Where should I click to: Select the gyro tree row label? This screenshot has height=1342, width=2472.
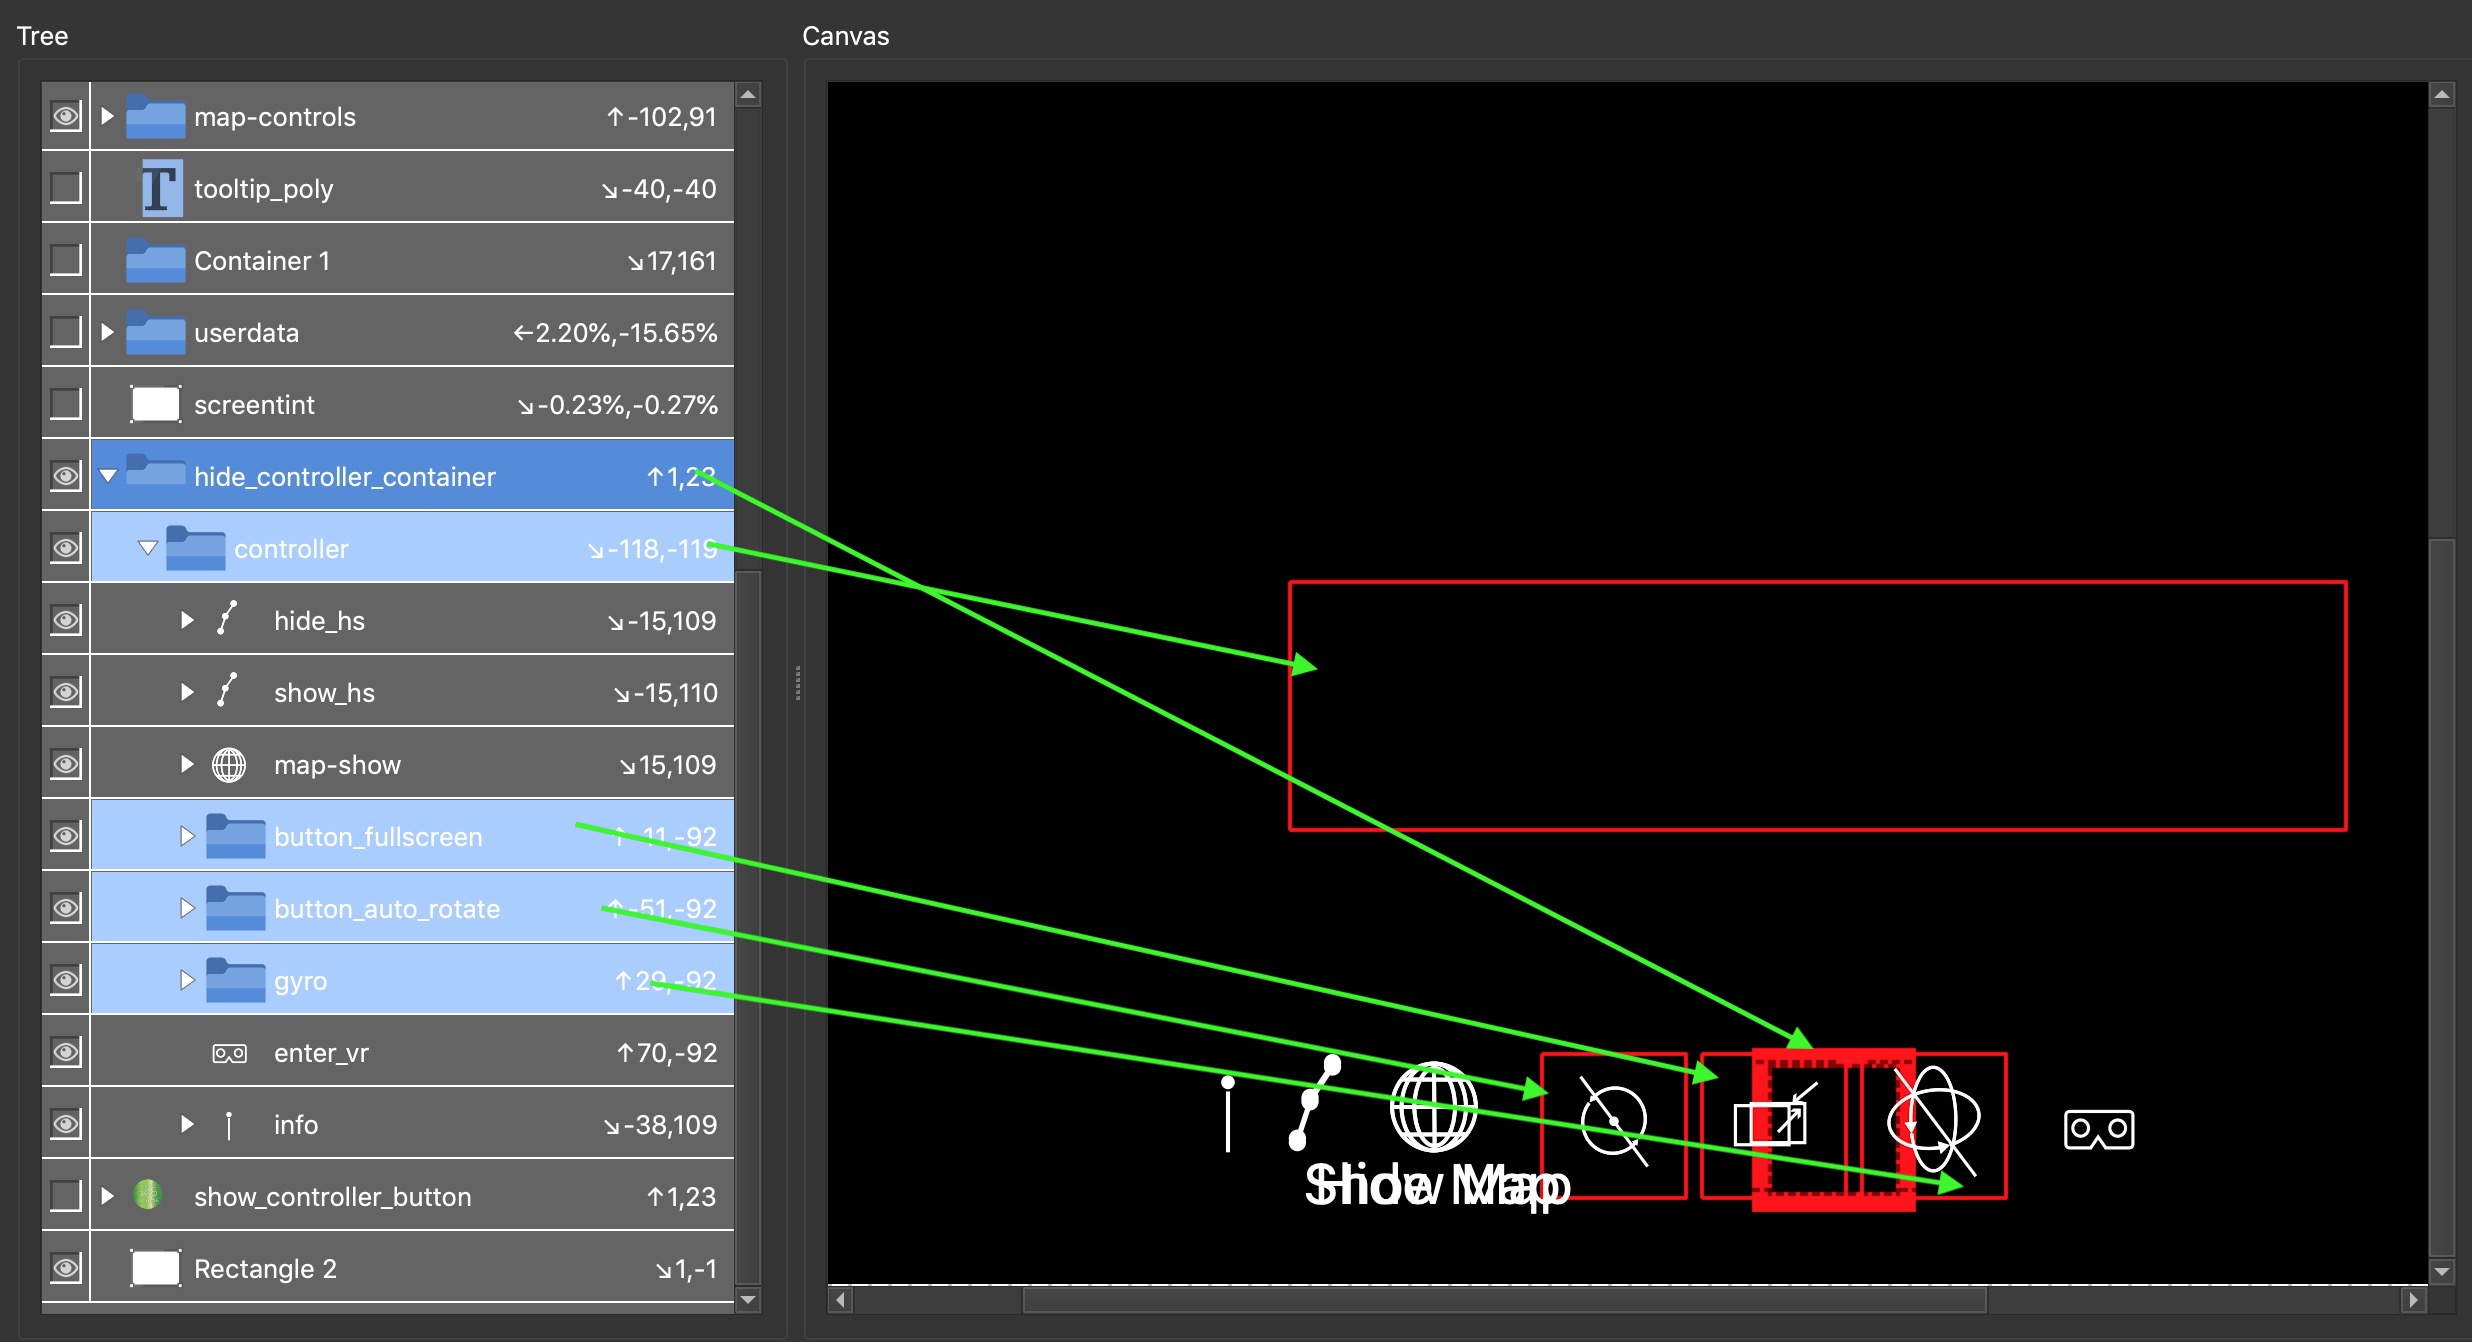tap(301, 981)
